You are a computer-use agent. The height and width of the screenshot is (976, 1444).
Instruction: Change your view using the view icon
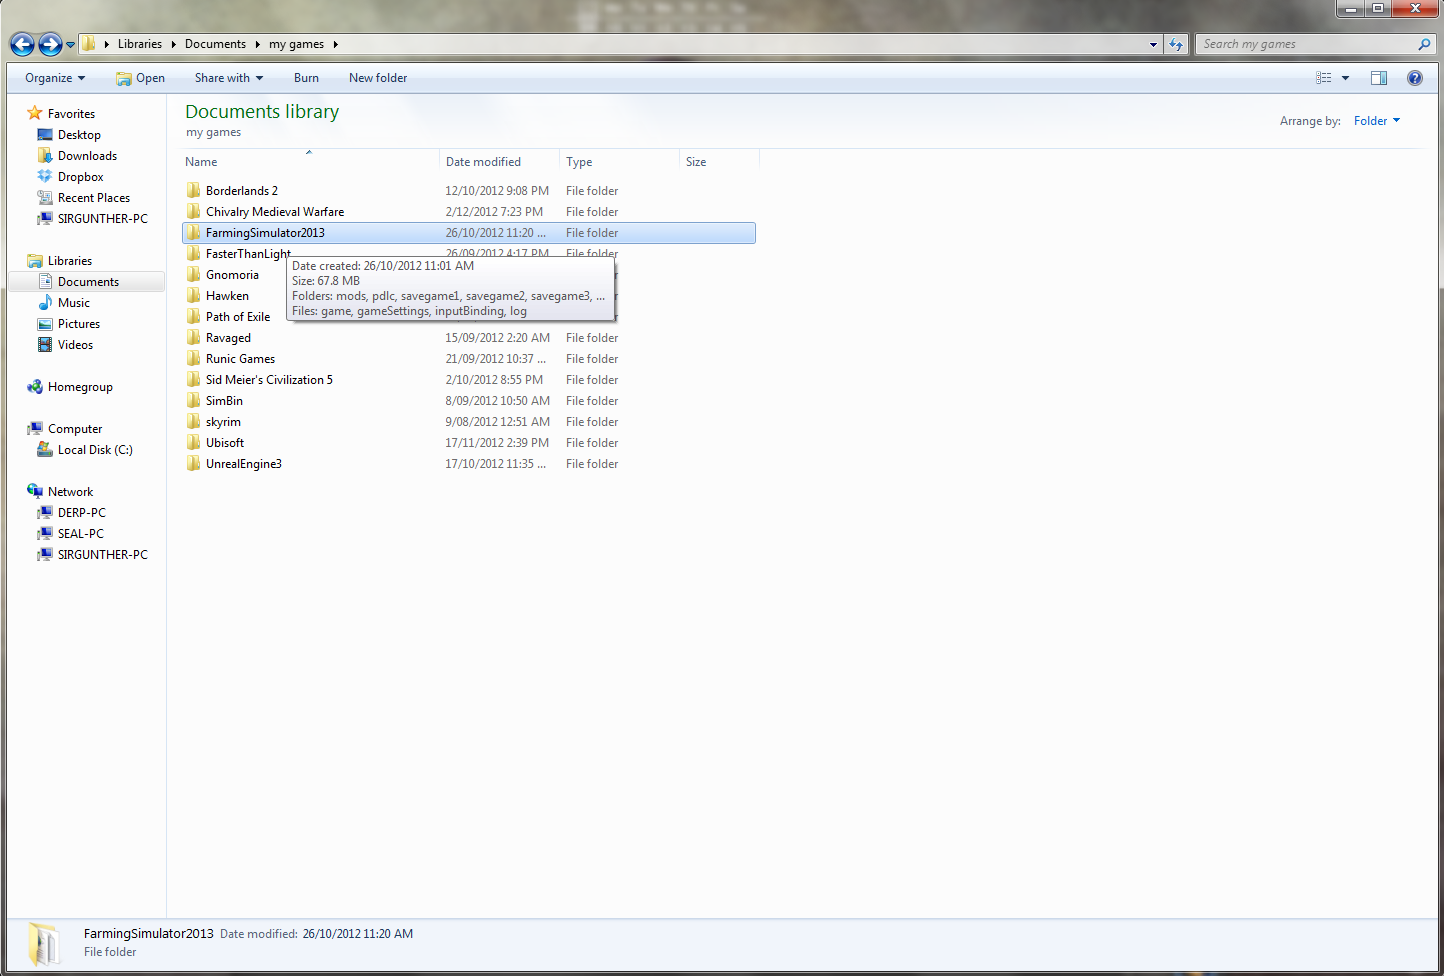(1324, 78)
